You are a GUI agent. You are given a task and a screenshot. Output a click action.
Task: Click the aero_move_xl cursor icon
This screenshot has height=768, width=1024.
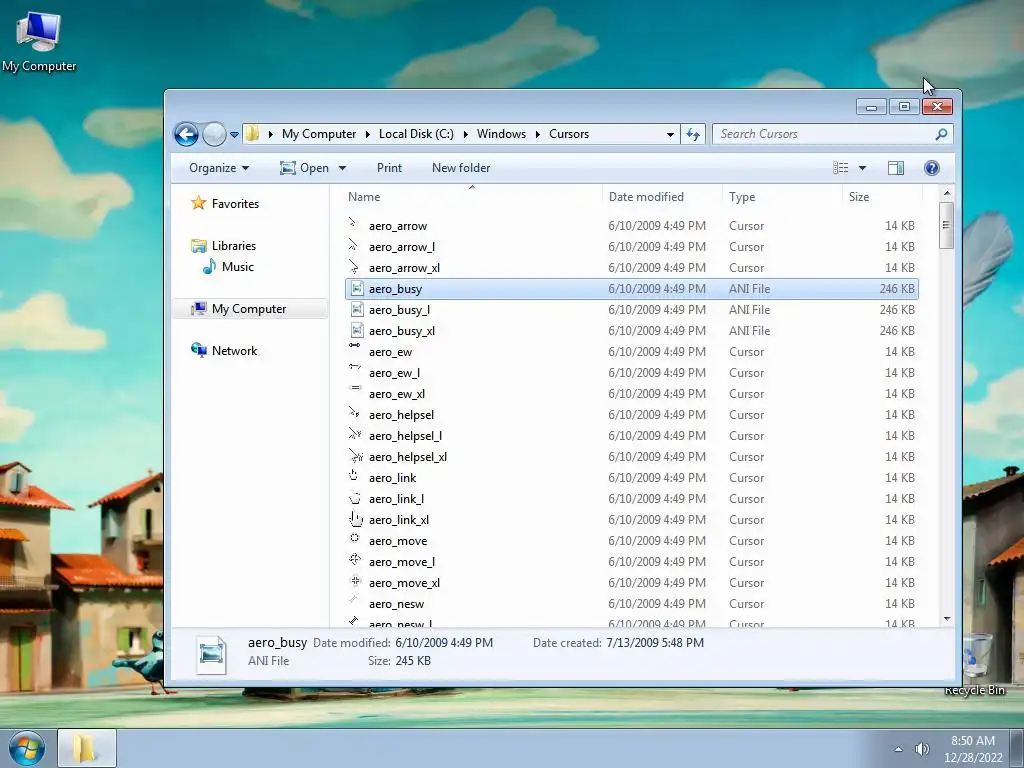(355, 581)
